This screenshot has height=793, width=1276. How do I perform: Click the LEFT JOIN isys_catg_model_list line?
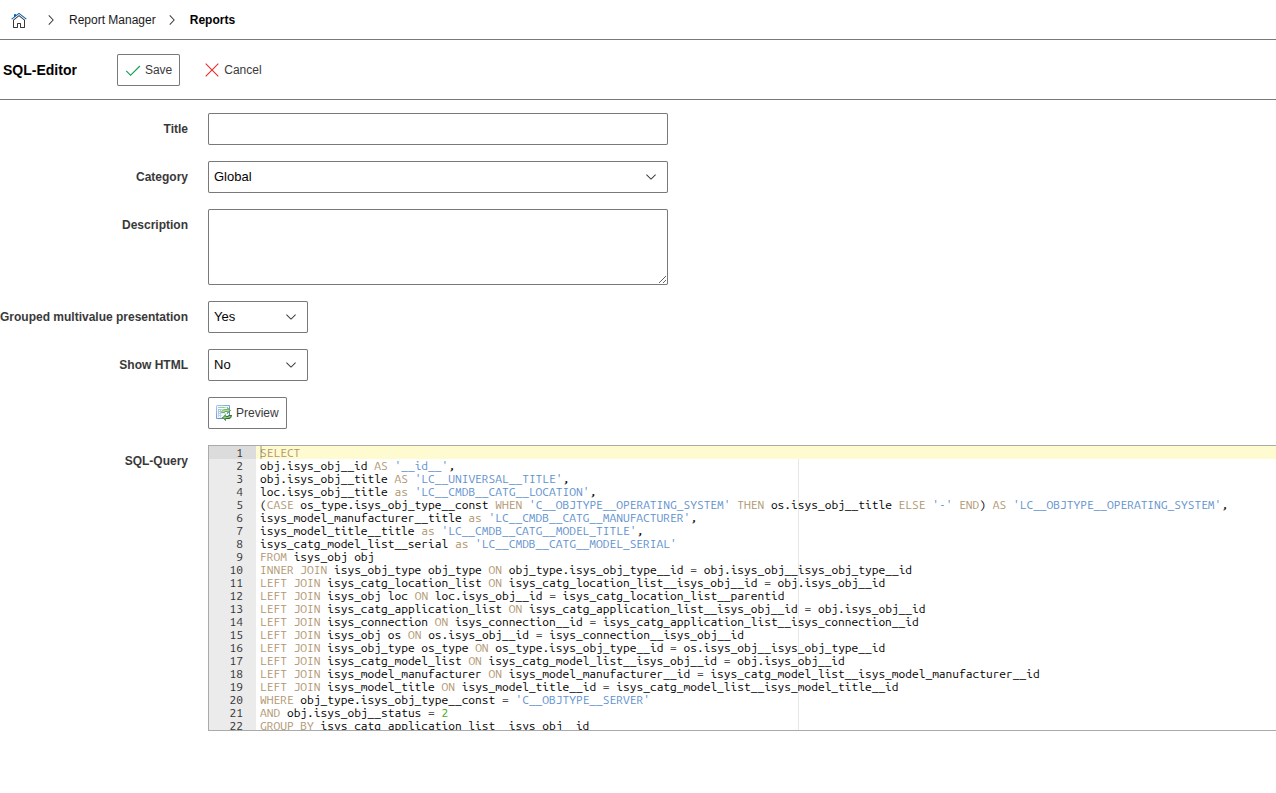tap(552, 661)
